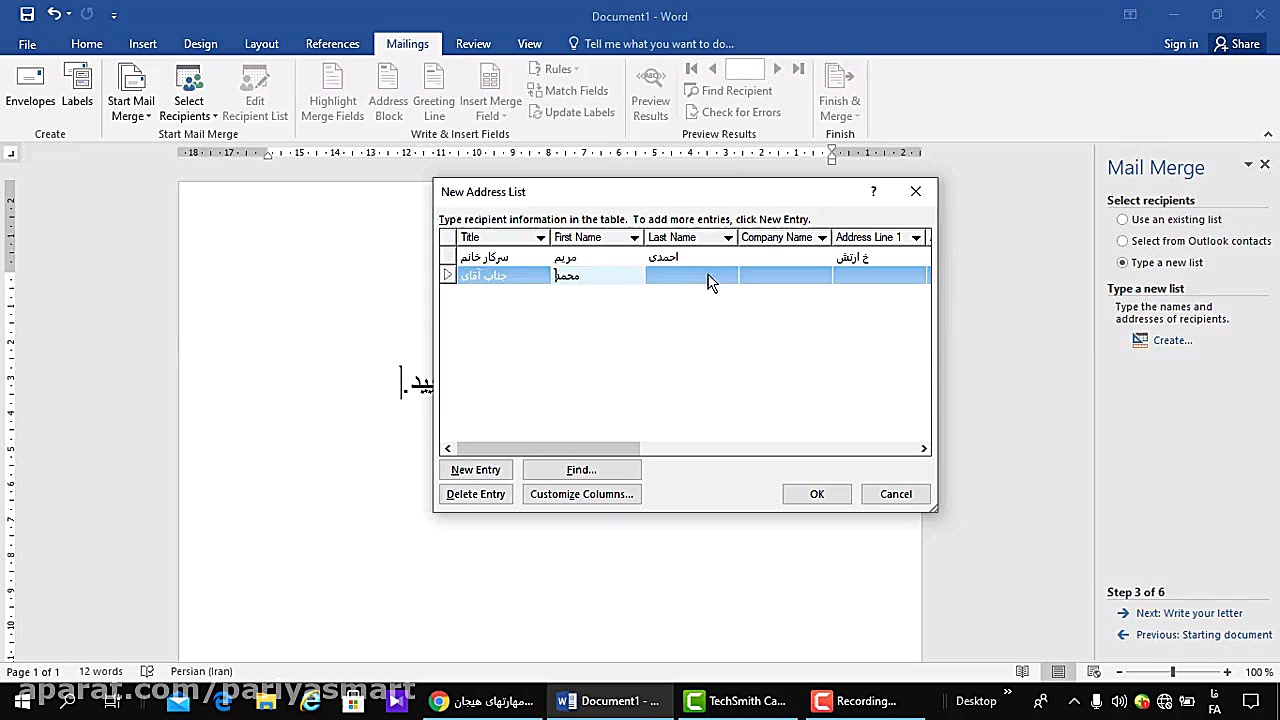Open the Envelopes tool
Viewport: 1280px width, 720px height.
[x=30, y=86]
